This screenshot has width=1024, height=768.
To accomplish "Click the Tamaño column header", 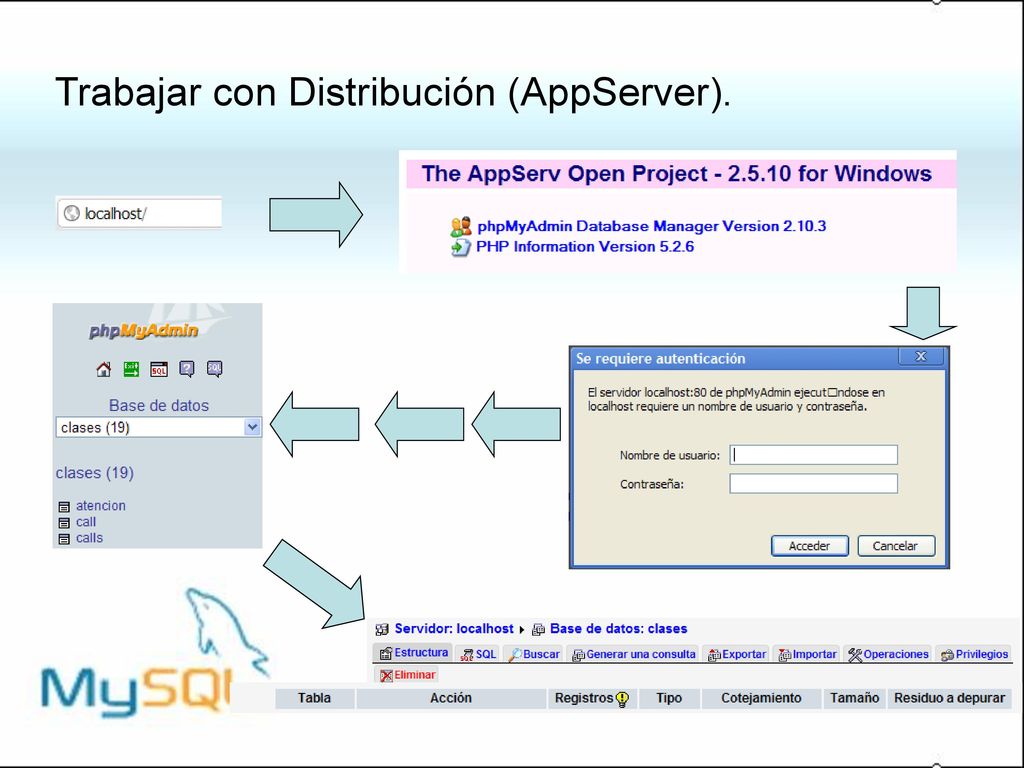I will (x=854, y=698).
